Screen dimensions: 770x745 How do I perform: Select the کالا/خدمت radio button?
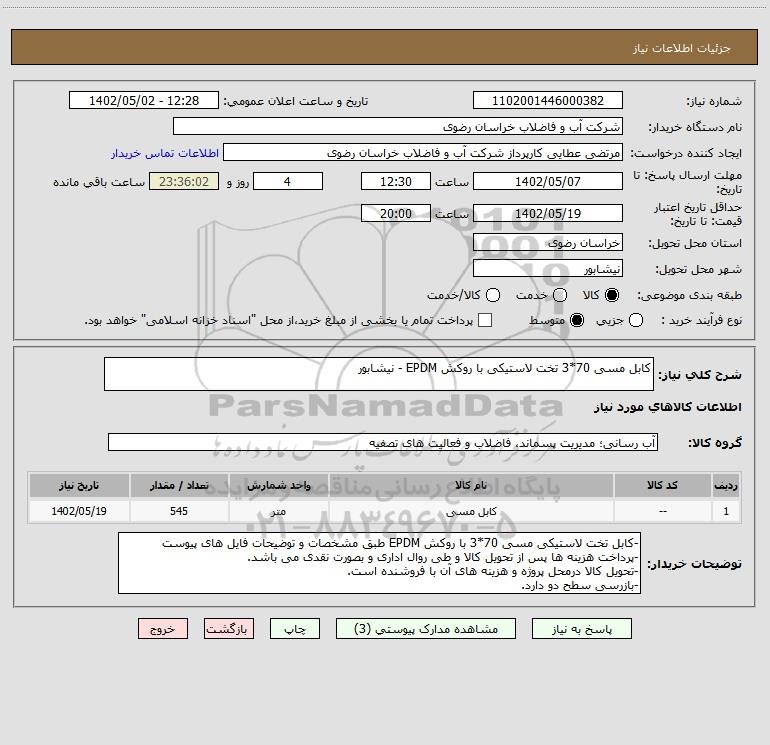pos(493,295)
